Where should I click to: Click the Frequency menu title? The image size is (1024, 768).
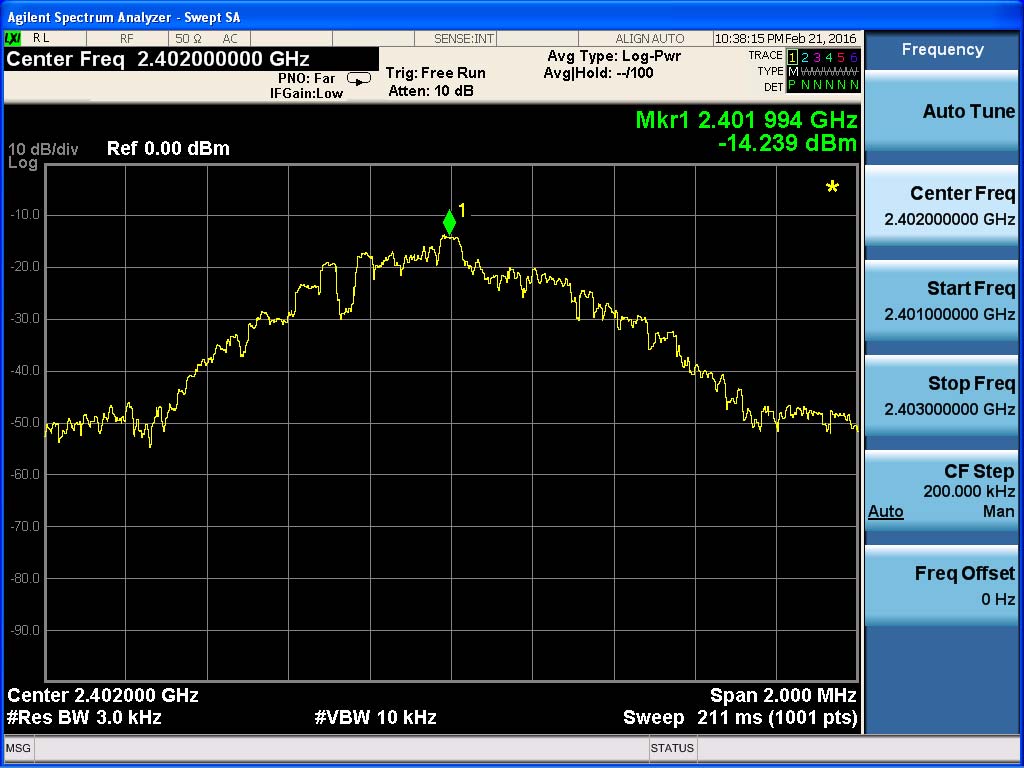[942, 50]
